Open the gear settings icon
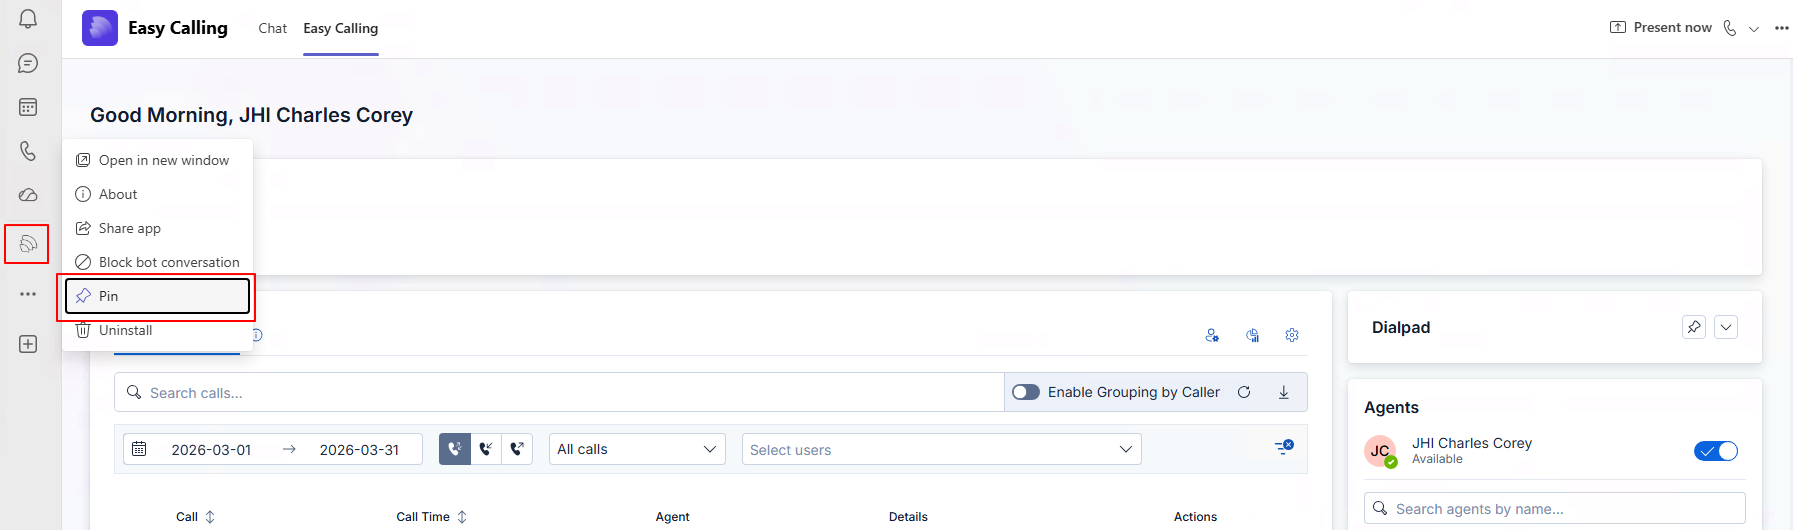 point(1292,336)
